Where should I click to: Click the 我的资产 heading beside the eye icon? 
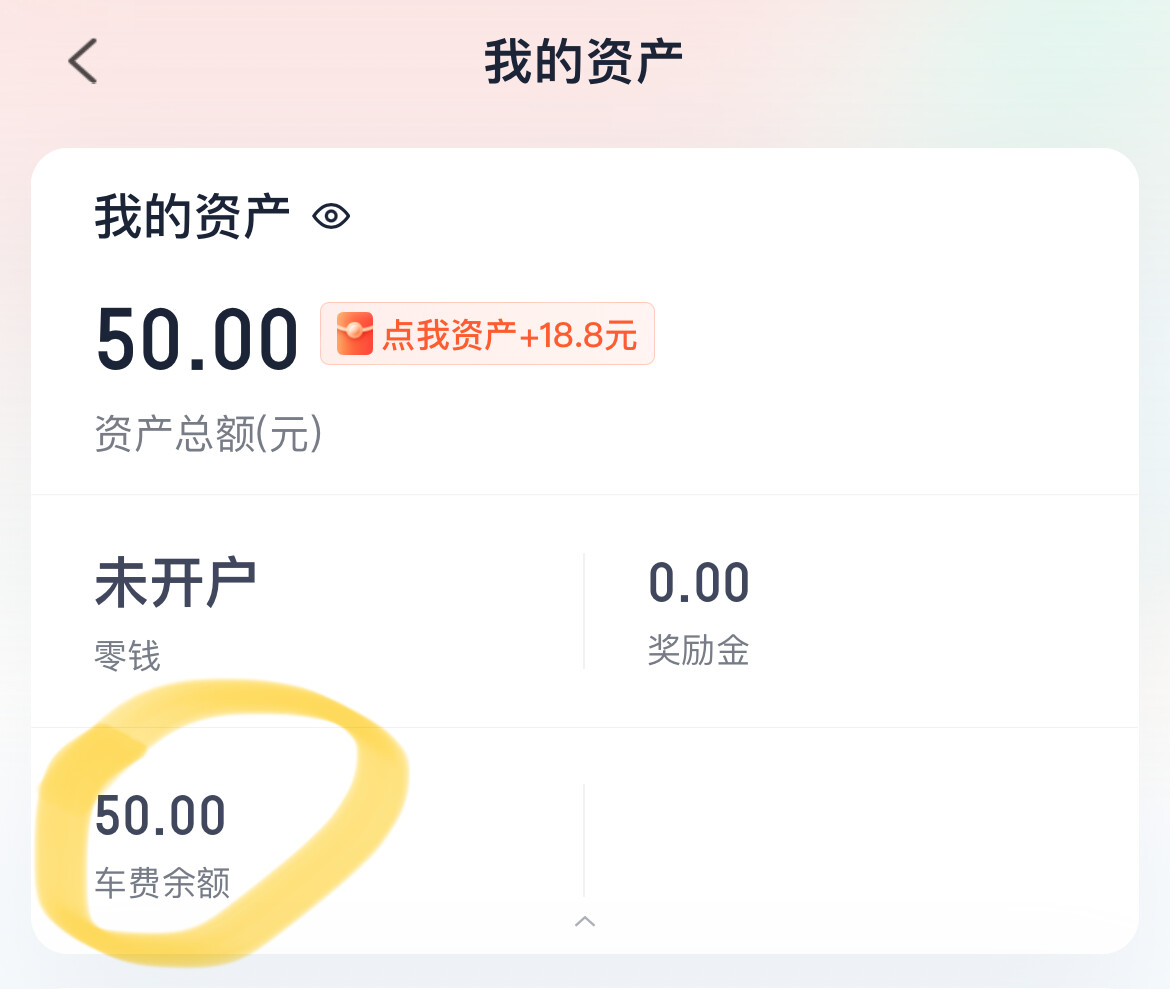click(x=192, y=216)
